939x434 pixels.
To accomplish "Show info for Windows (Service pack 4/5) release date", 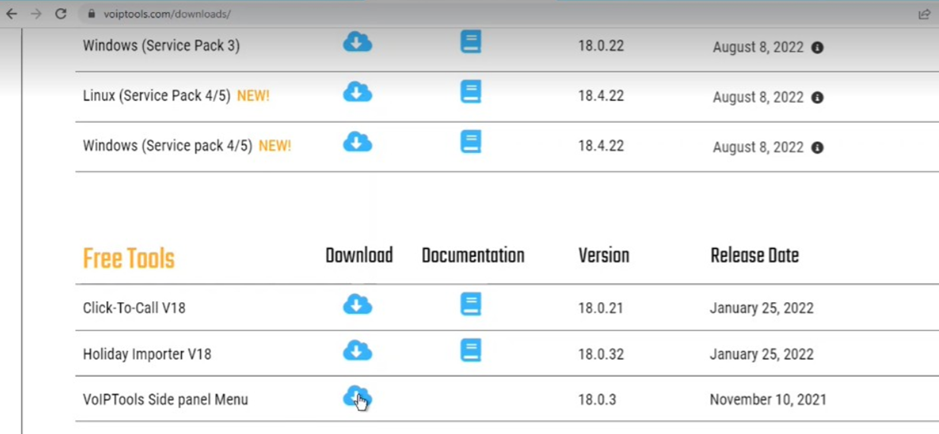I will (817, 147).
